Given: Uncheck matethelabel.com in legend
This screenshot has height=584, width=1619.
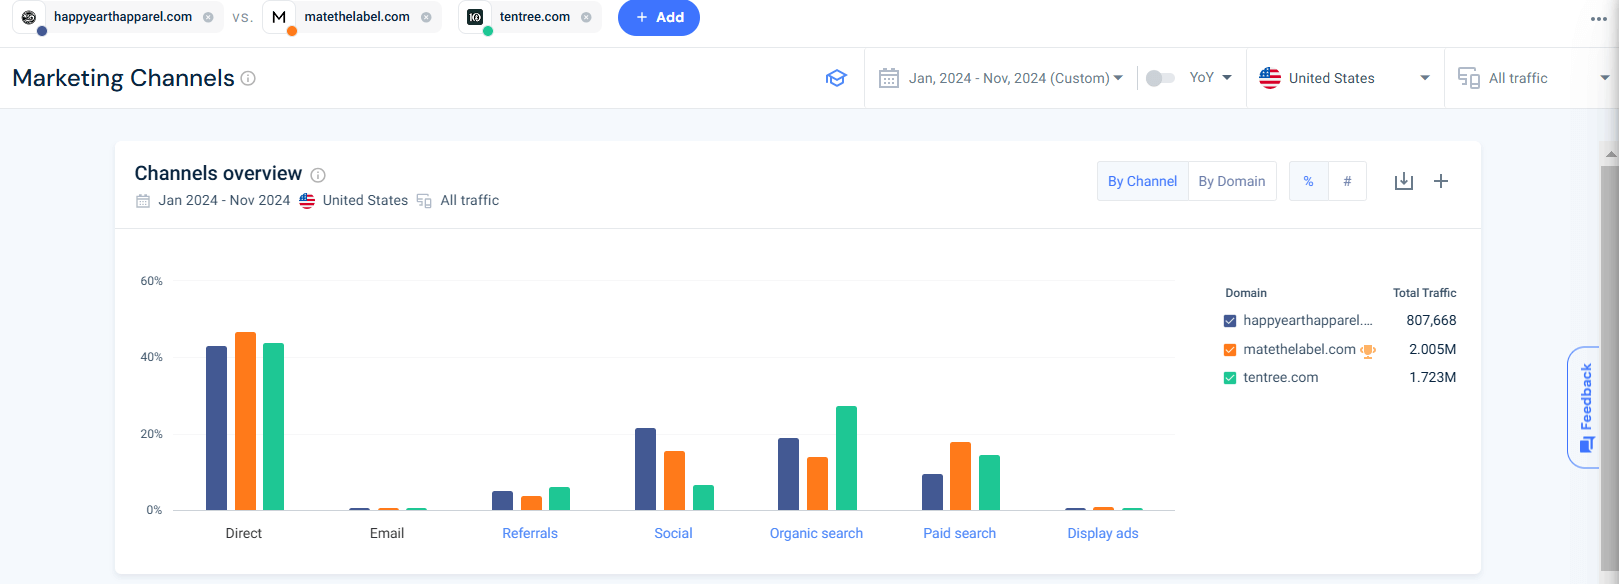Looking at the screenshot, I should click(1230, 350).
